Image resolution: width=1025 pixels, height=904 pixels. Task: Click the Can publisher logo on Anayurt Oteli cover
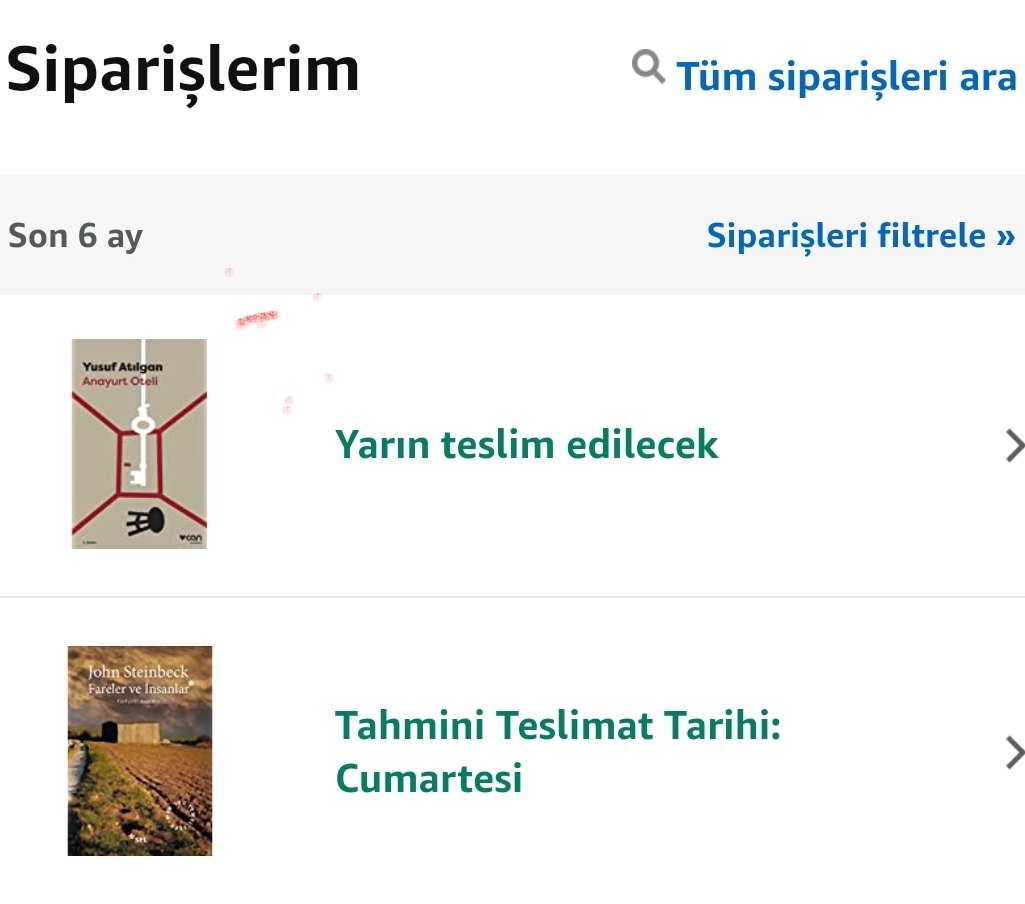(190, 539)
